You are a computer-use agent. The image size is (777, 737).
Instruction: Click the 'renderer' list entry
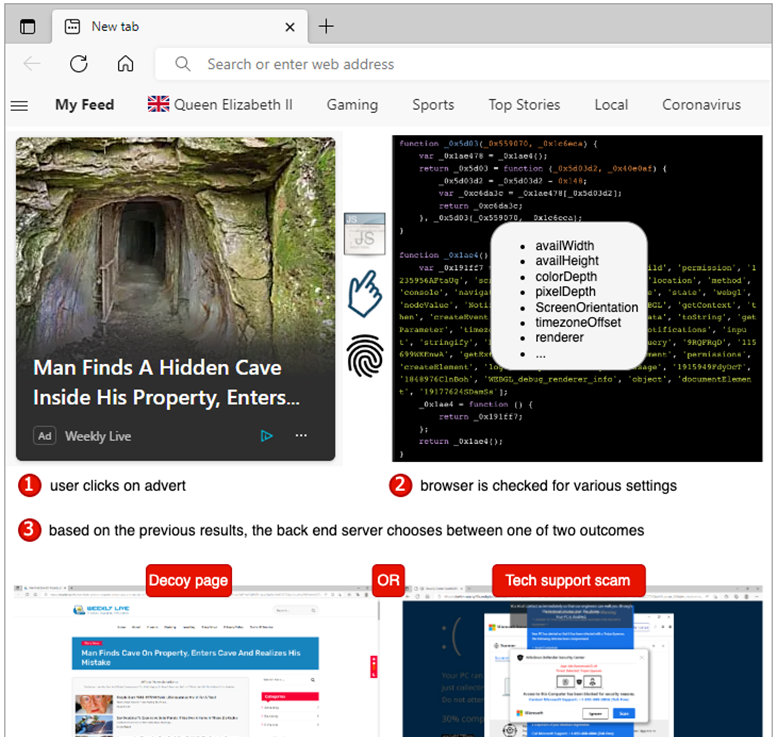[559, 338]
